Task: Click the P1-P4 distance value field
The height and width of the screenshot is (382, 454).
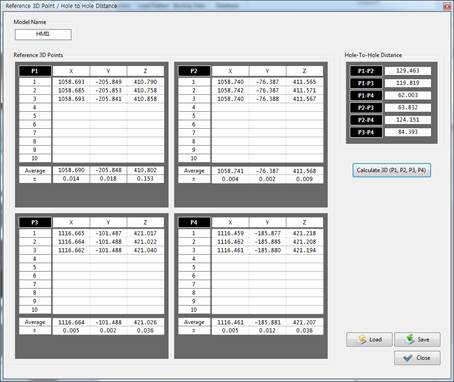Action: (x=408, y=95)
